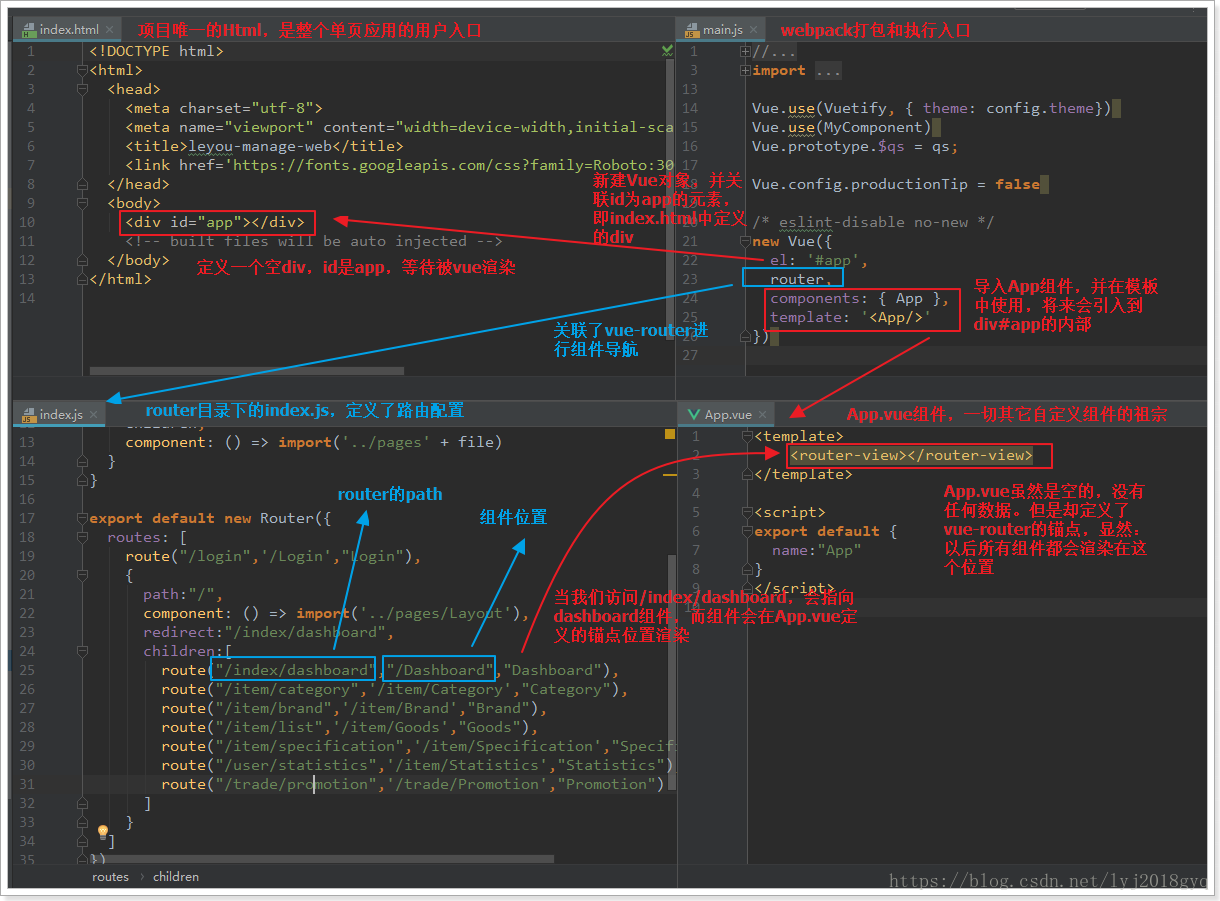Switch to the App.vue editor tab

(x=727, y=414)
